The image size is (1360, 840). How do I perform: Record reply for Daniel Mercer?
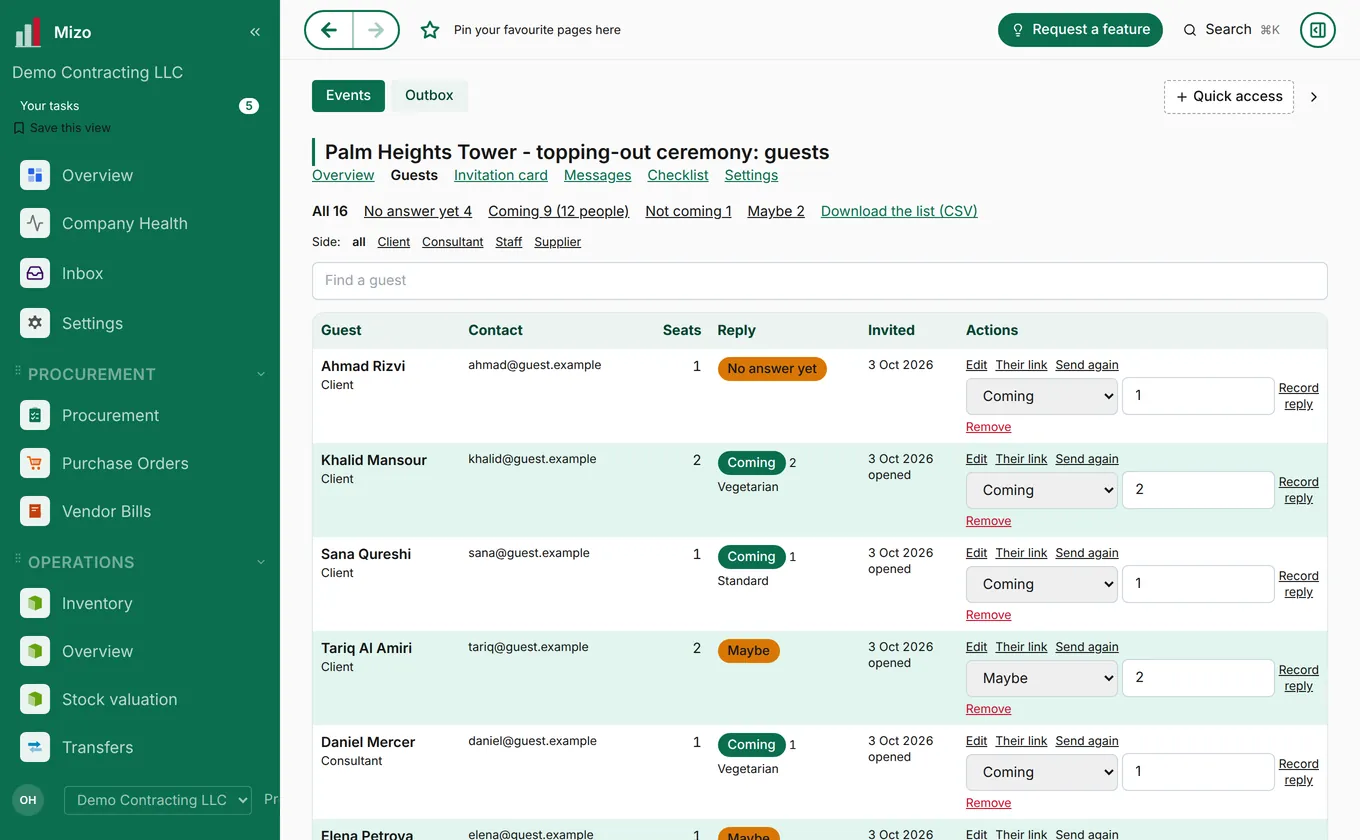click(1298, 772)
